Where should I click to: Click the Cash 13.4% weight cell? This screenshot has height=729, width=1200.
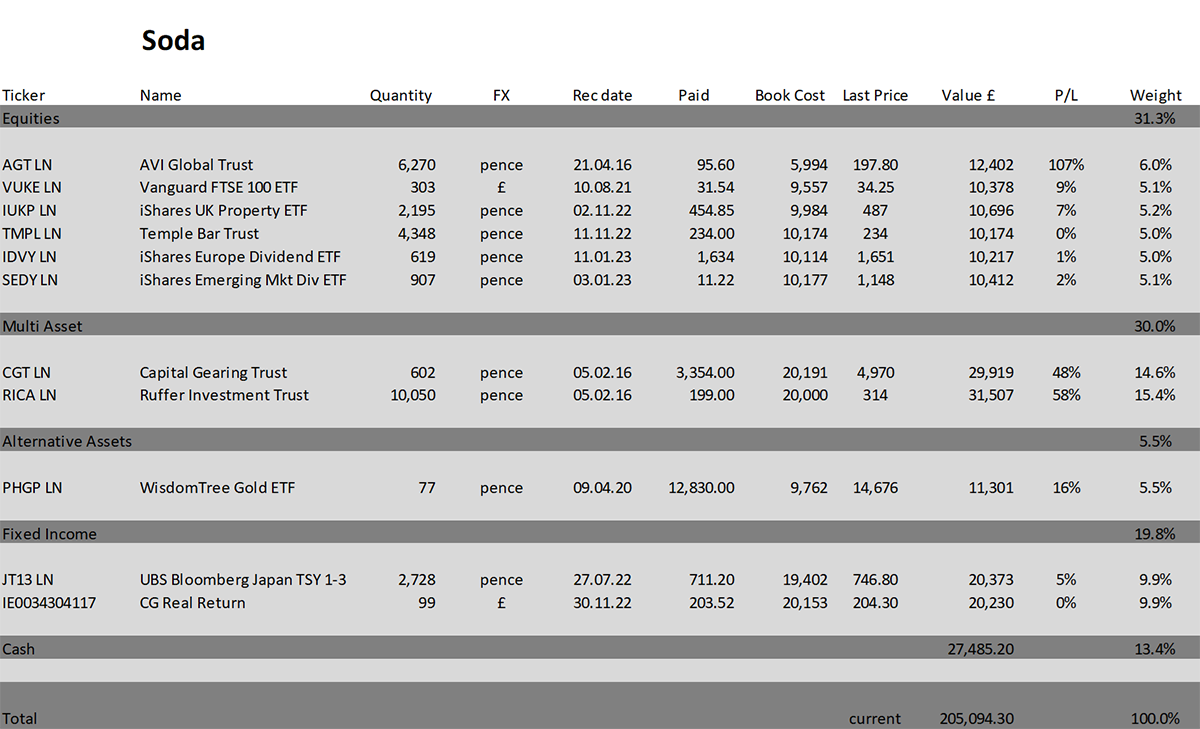[x=1156, y=649]
